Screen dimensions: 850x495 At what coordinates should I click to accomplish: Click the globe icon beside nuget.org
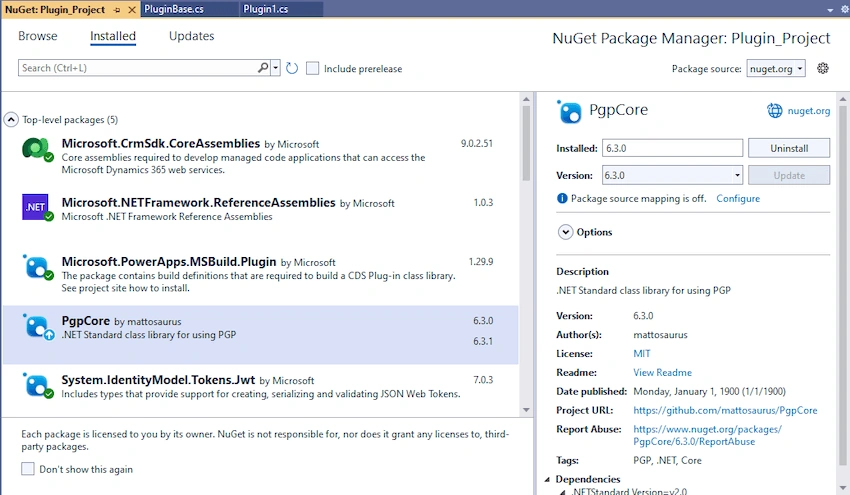coord(774,111)
